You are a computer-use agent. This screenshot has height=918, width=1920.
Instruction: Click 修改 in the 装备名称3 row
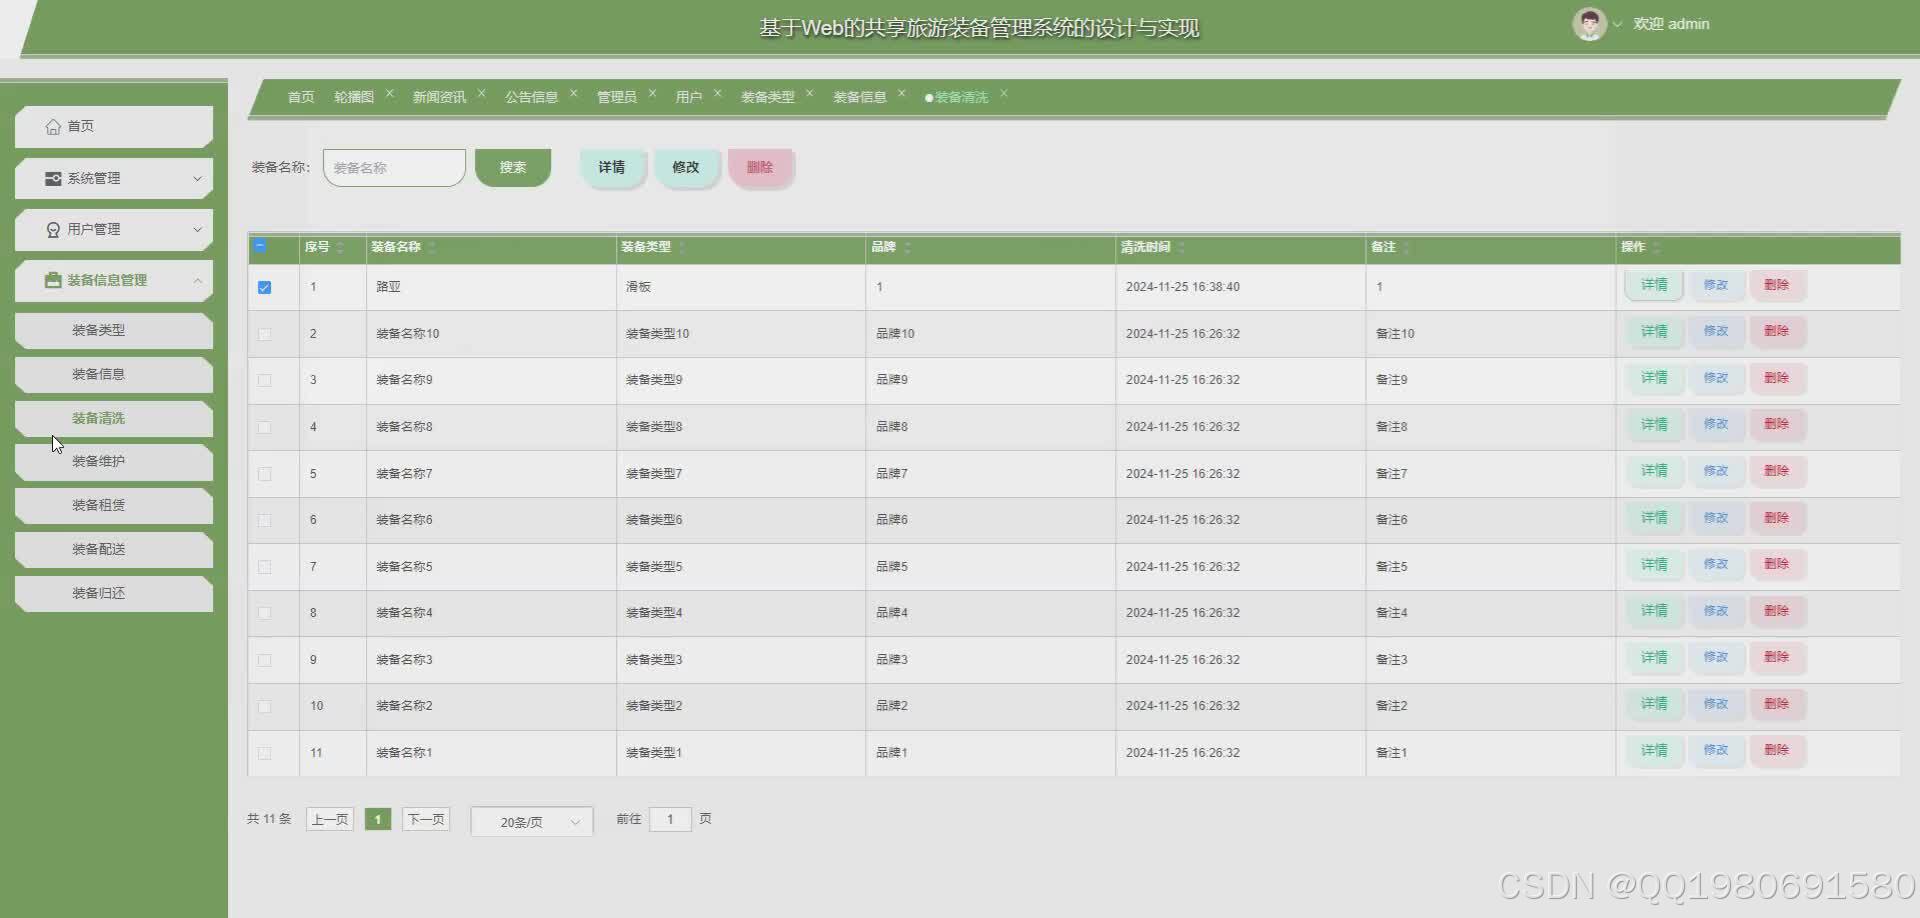1716,657
